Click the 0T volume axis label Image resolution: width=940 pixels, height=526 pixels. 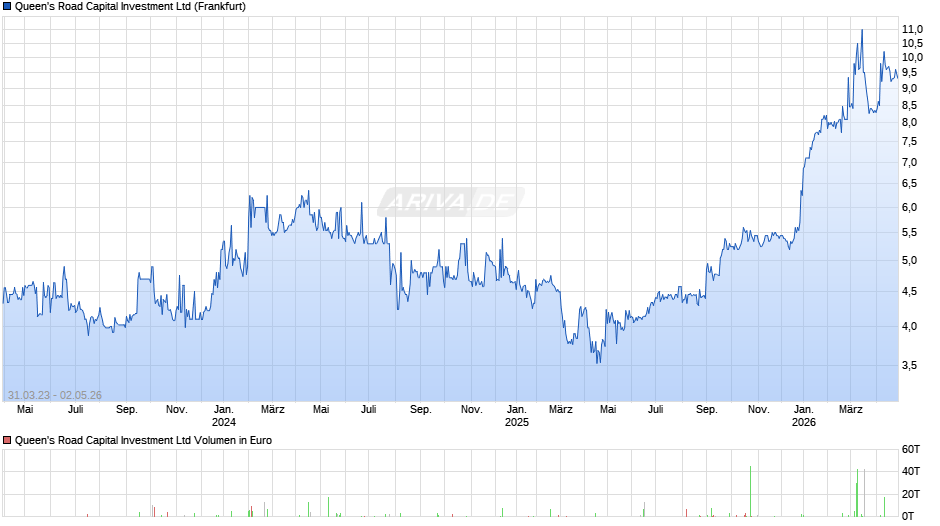908,516
